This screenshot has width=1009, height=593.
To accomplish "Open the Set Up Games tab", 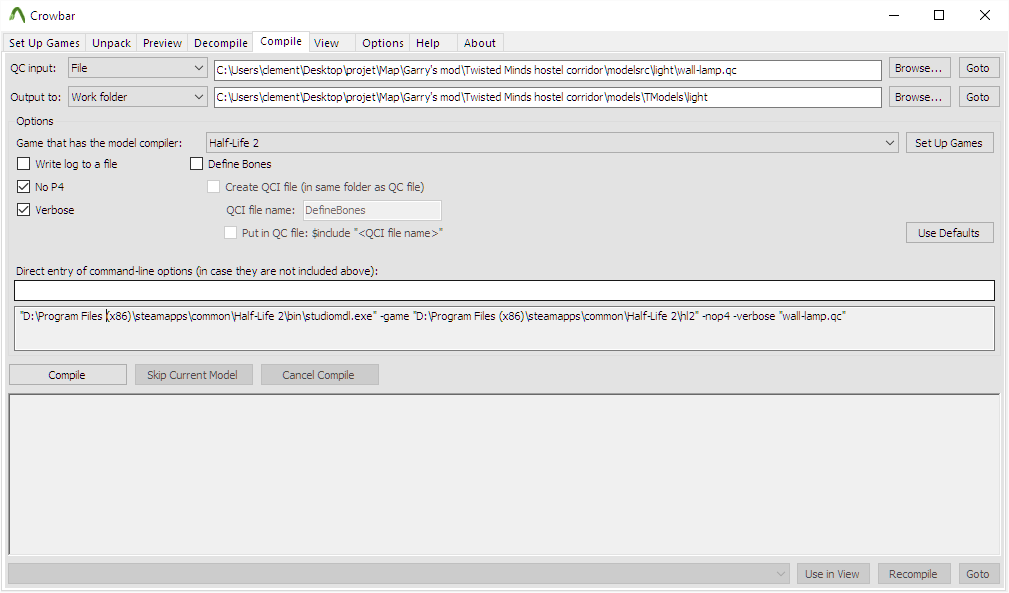I will [44, 43].
